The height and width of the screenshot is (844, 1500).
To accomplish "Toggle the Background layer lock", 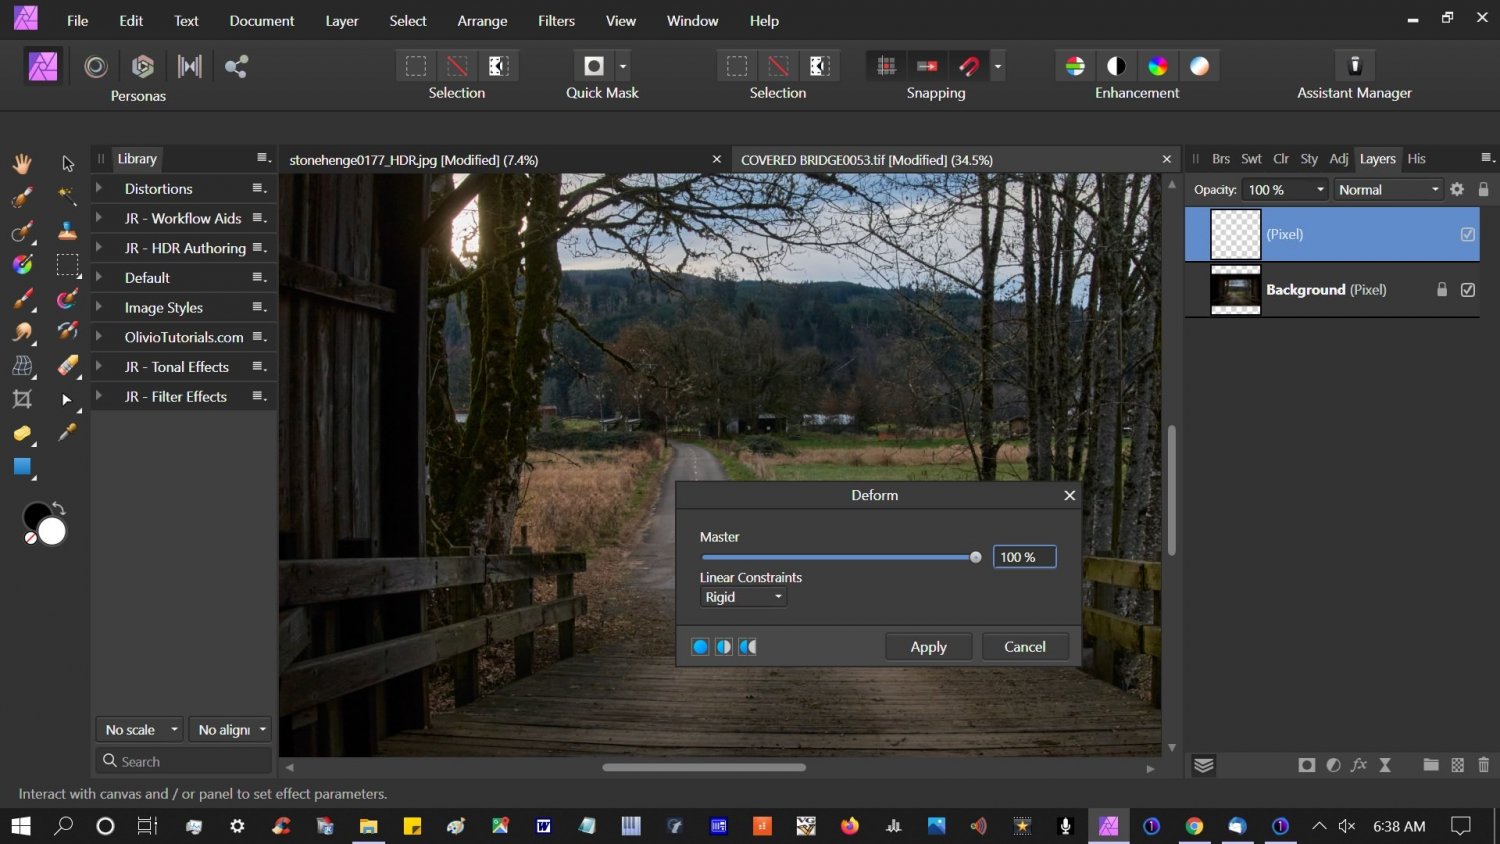I will click(x=1441, y=290).
